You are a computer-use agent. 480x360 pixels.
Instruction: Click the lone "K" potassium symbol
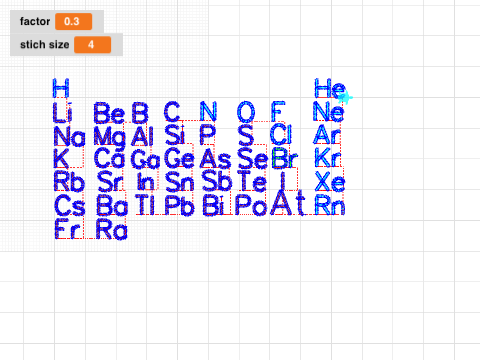[x=61, y=158]
